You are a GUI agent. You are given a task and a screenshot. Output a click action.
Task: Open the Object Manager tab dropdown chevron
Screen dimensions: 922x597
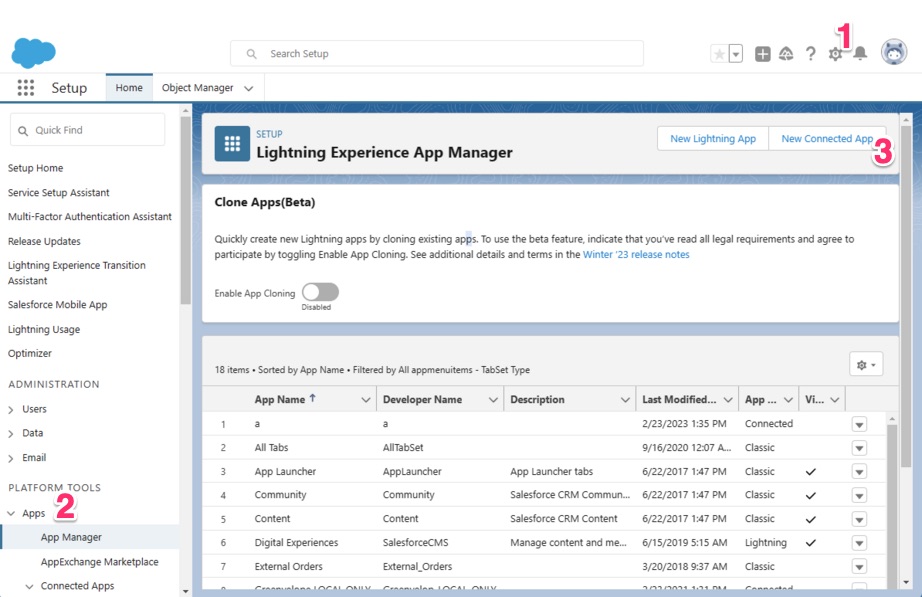(249, 88)
